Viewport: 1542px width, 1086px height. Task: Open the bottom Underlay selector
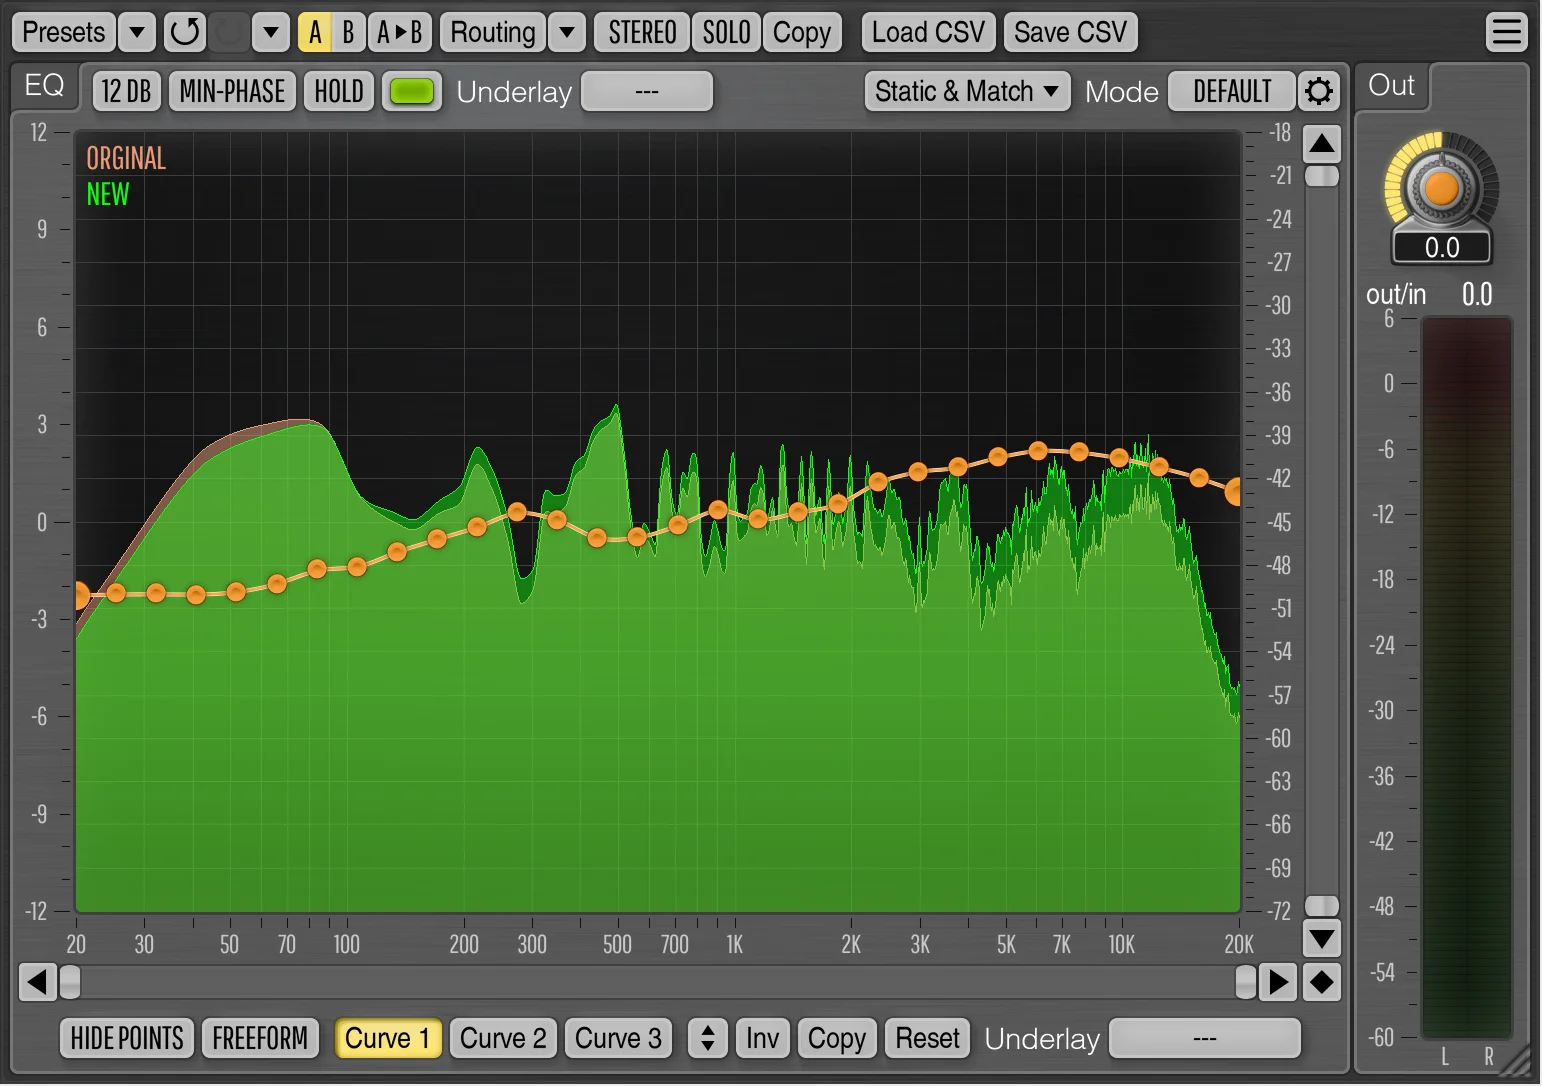point(1205,1038)
